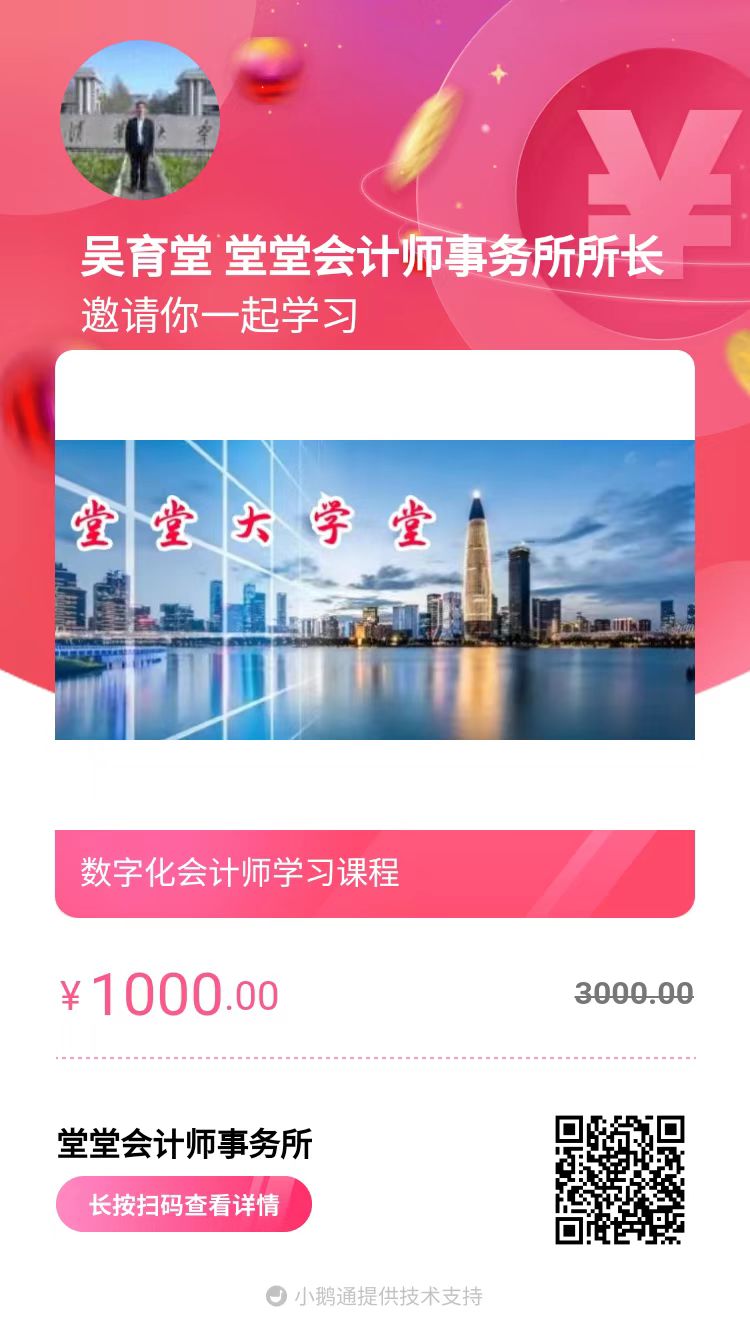Tap the 小鹅通 logo icon in footer
This screenshot has width=750, height=1334.
276,1296
